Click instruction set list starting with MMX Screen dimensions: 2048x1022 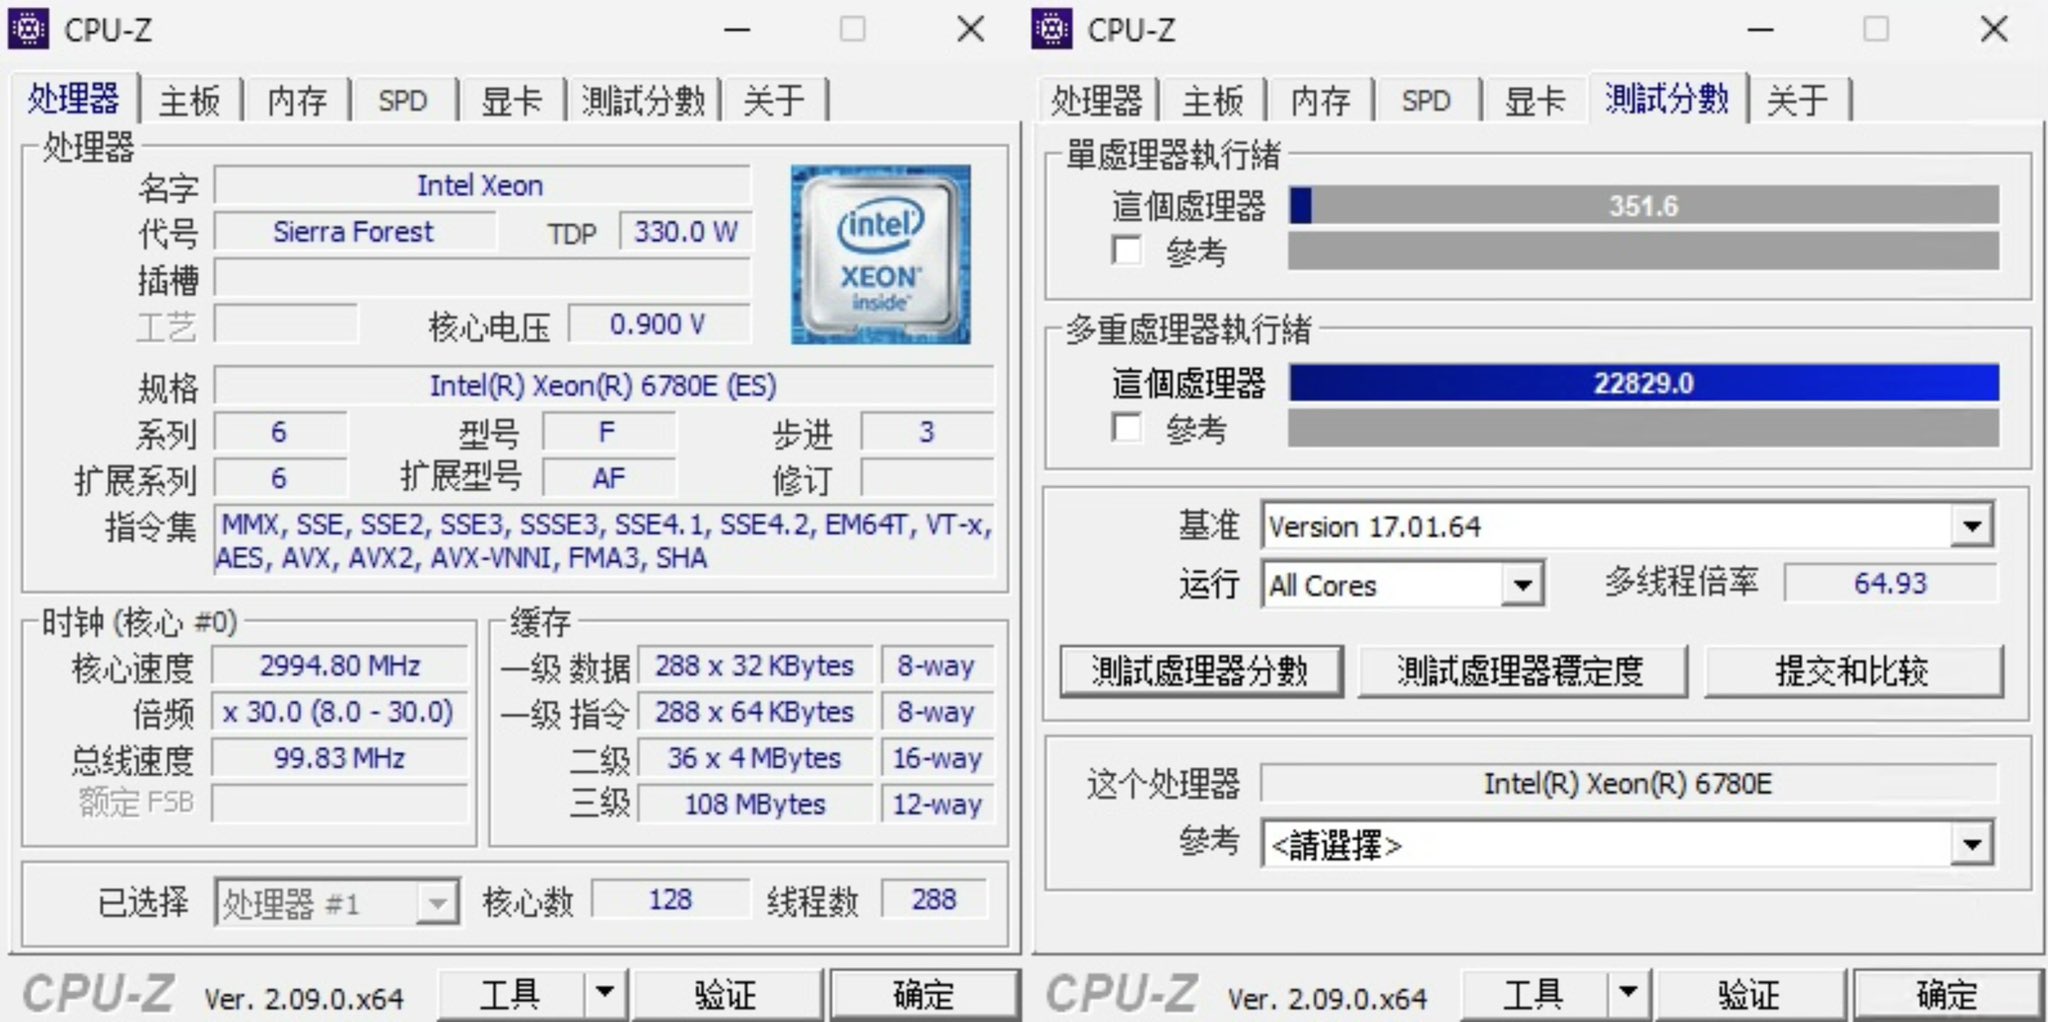[x=604, y=541]
